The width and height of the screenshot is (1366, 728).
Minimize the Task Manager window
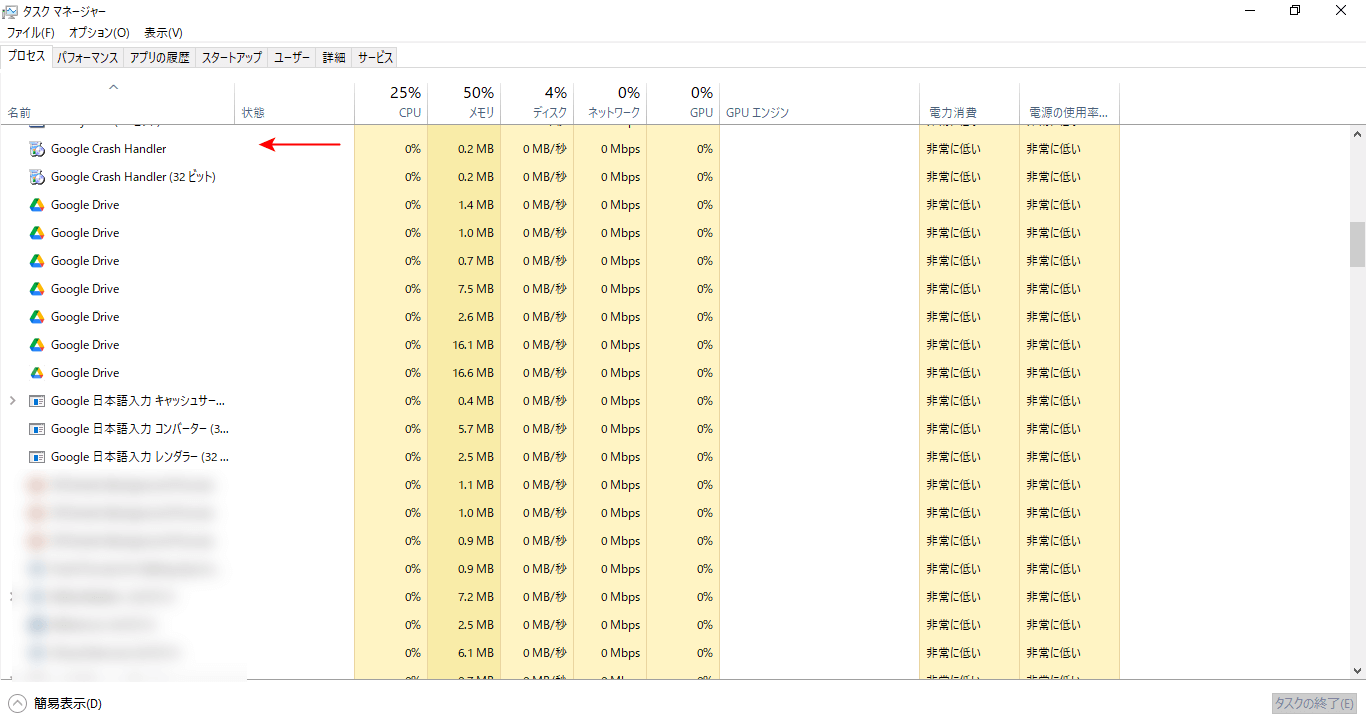pos(1251,10)
